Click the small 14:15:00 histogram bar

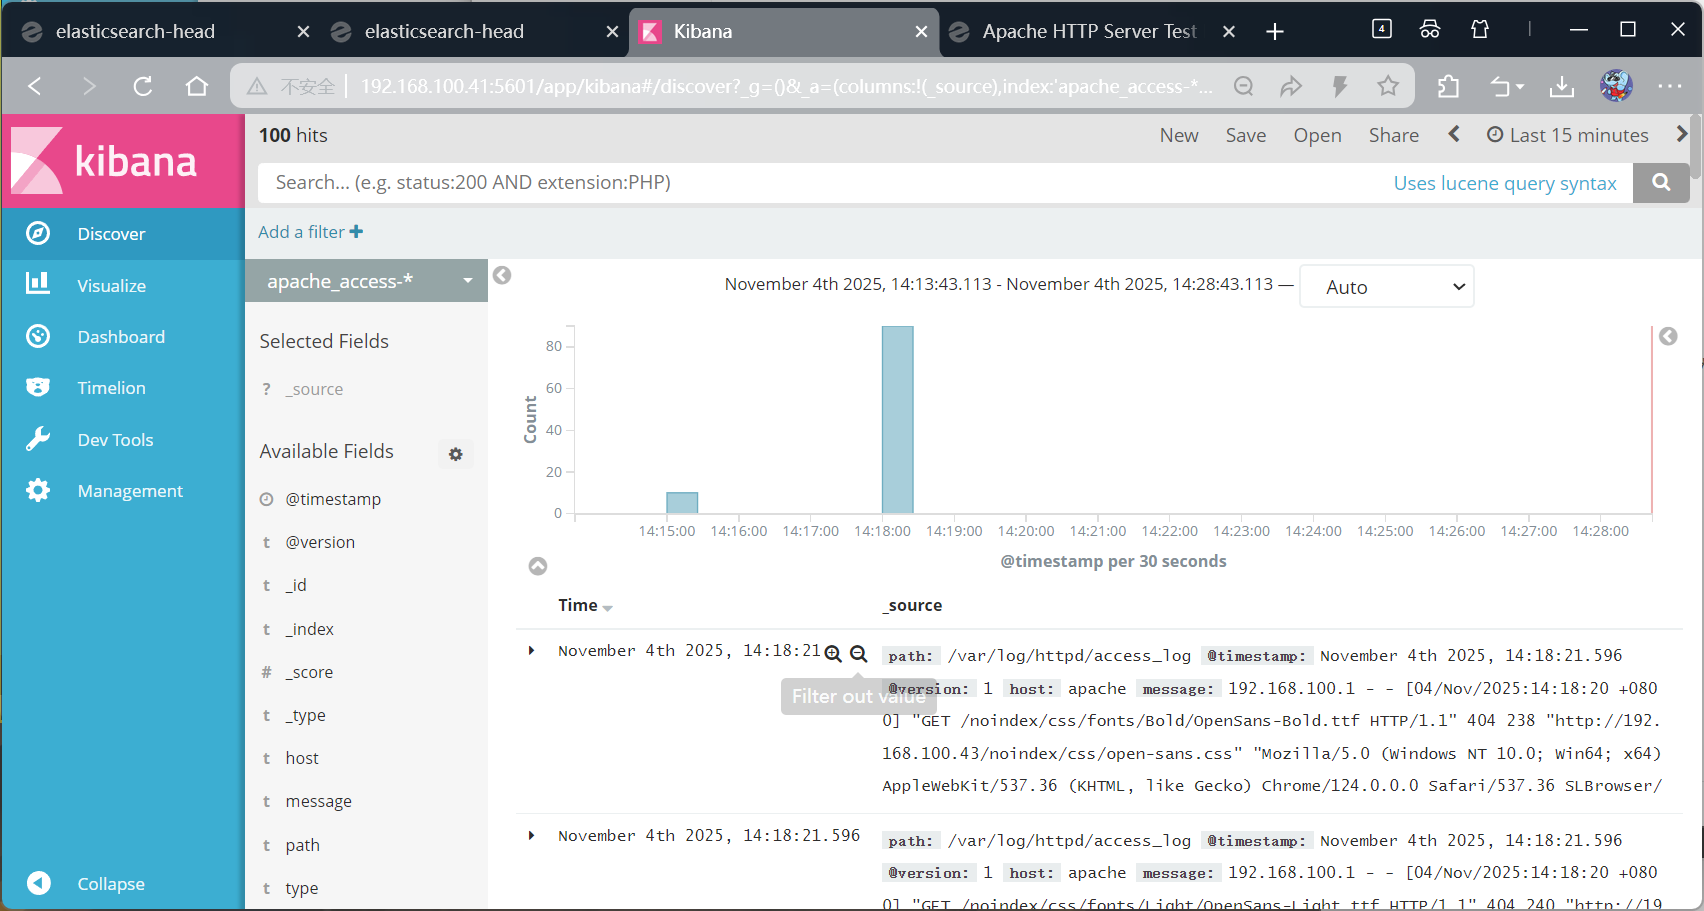click(682, 503)
